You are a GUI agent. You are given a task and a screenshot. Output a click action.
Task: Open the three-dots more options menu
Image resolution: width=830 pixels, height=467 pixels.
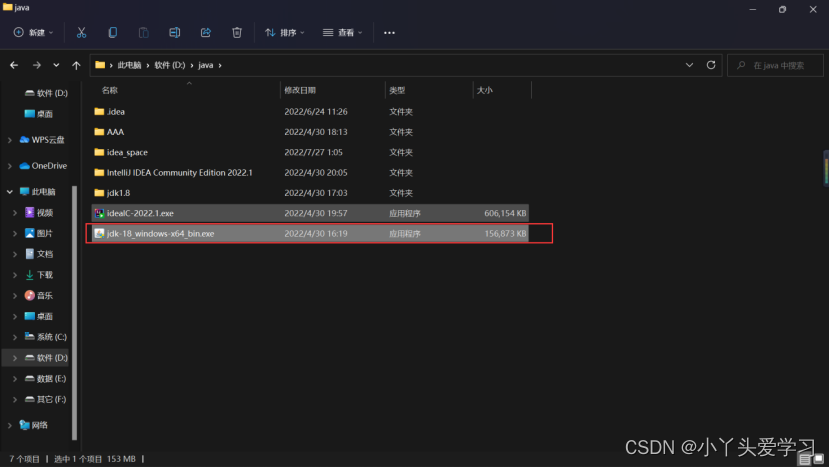pyautogui.click(x=389, y=33)
